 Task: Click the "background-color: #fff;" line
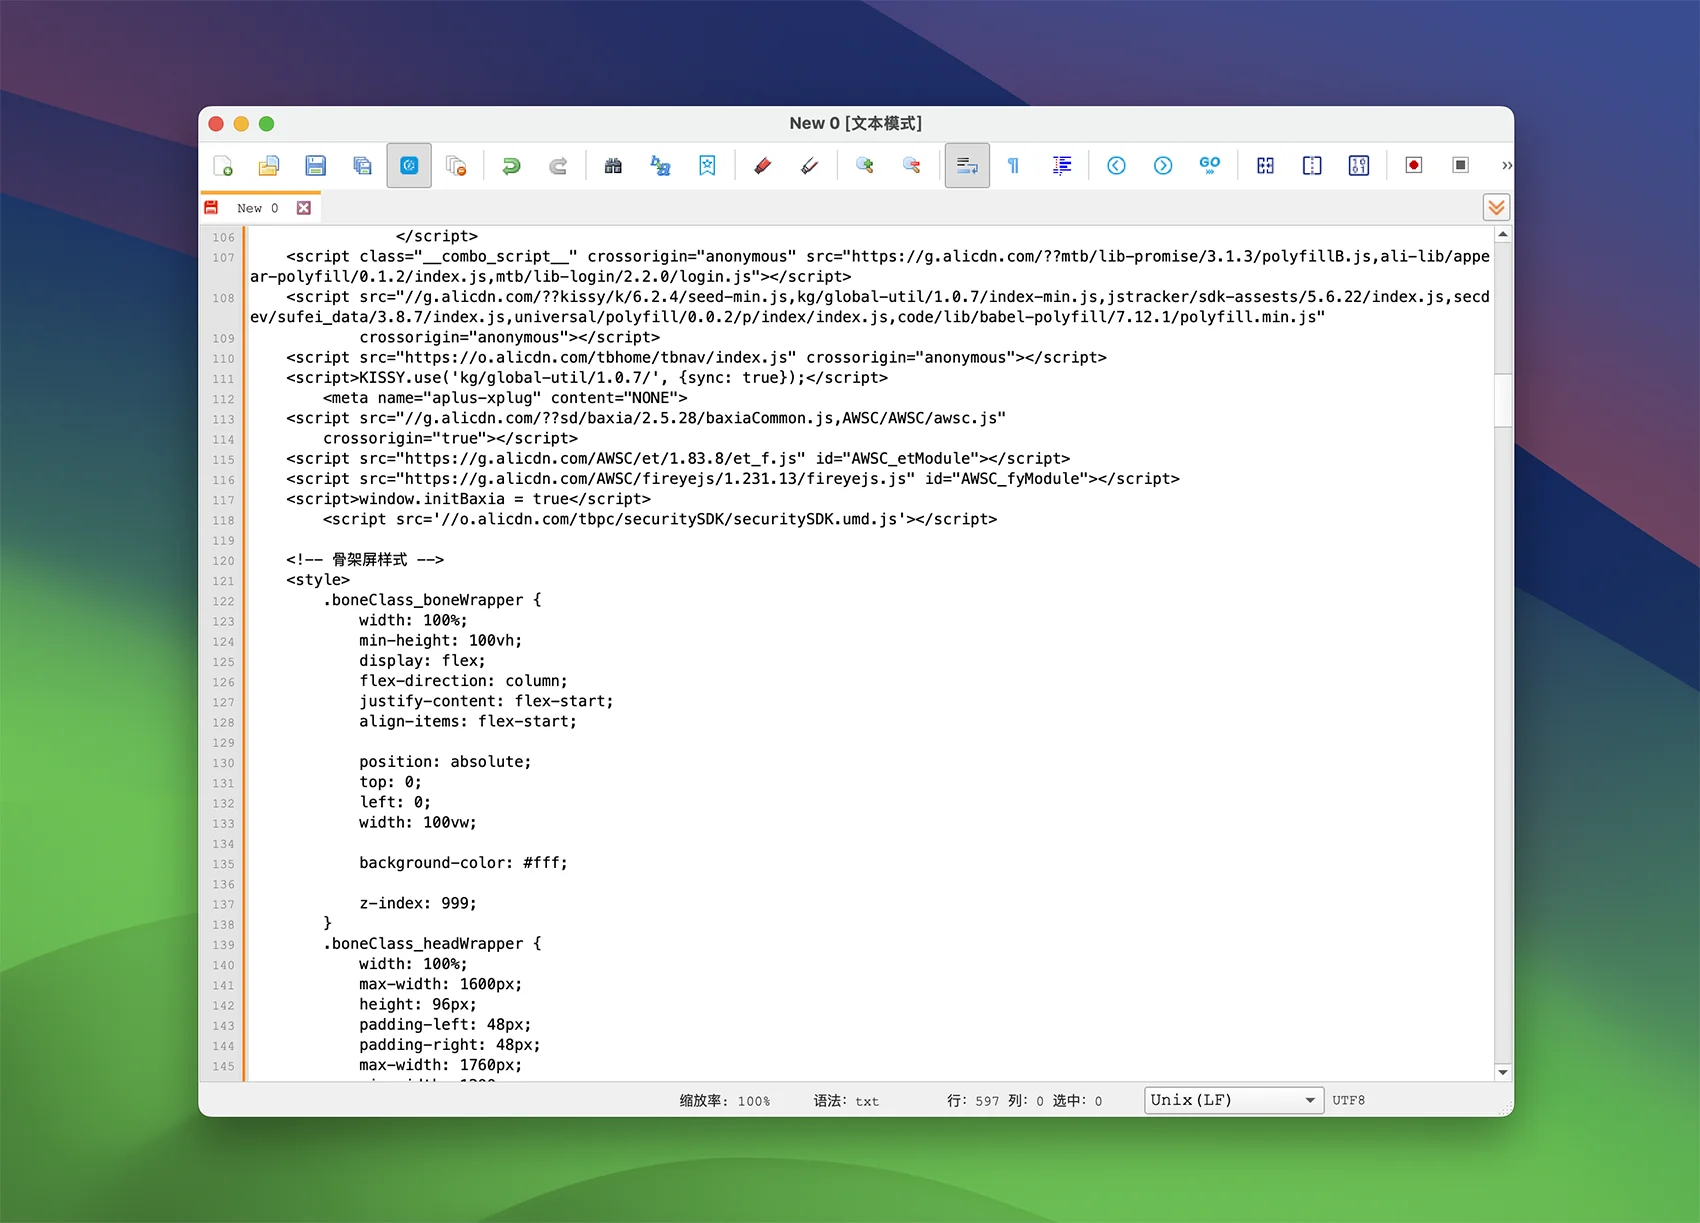[463, 863]
